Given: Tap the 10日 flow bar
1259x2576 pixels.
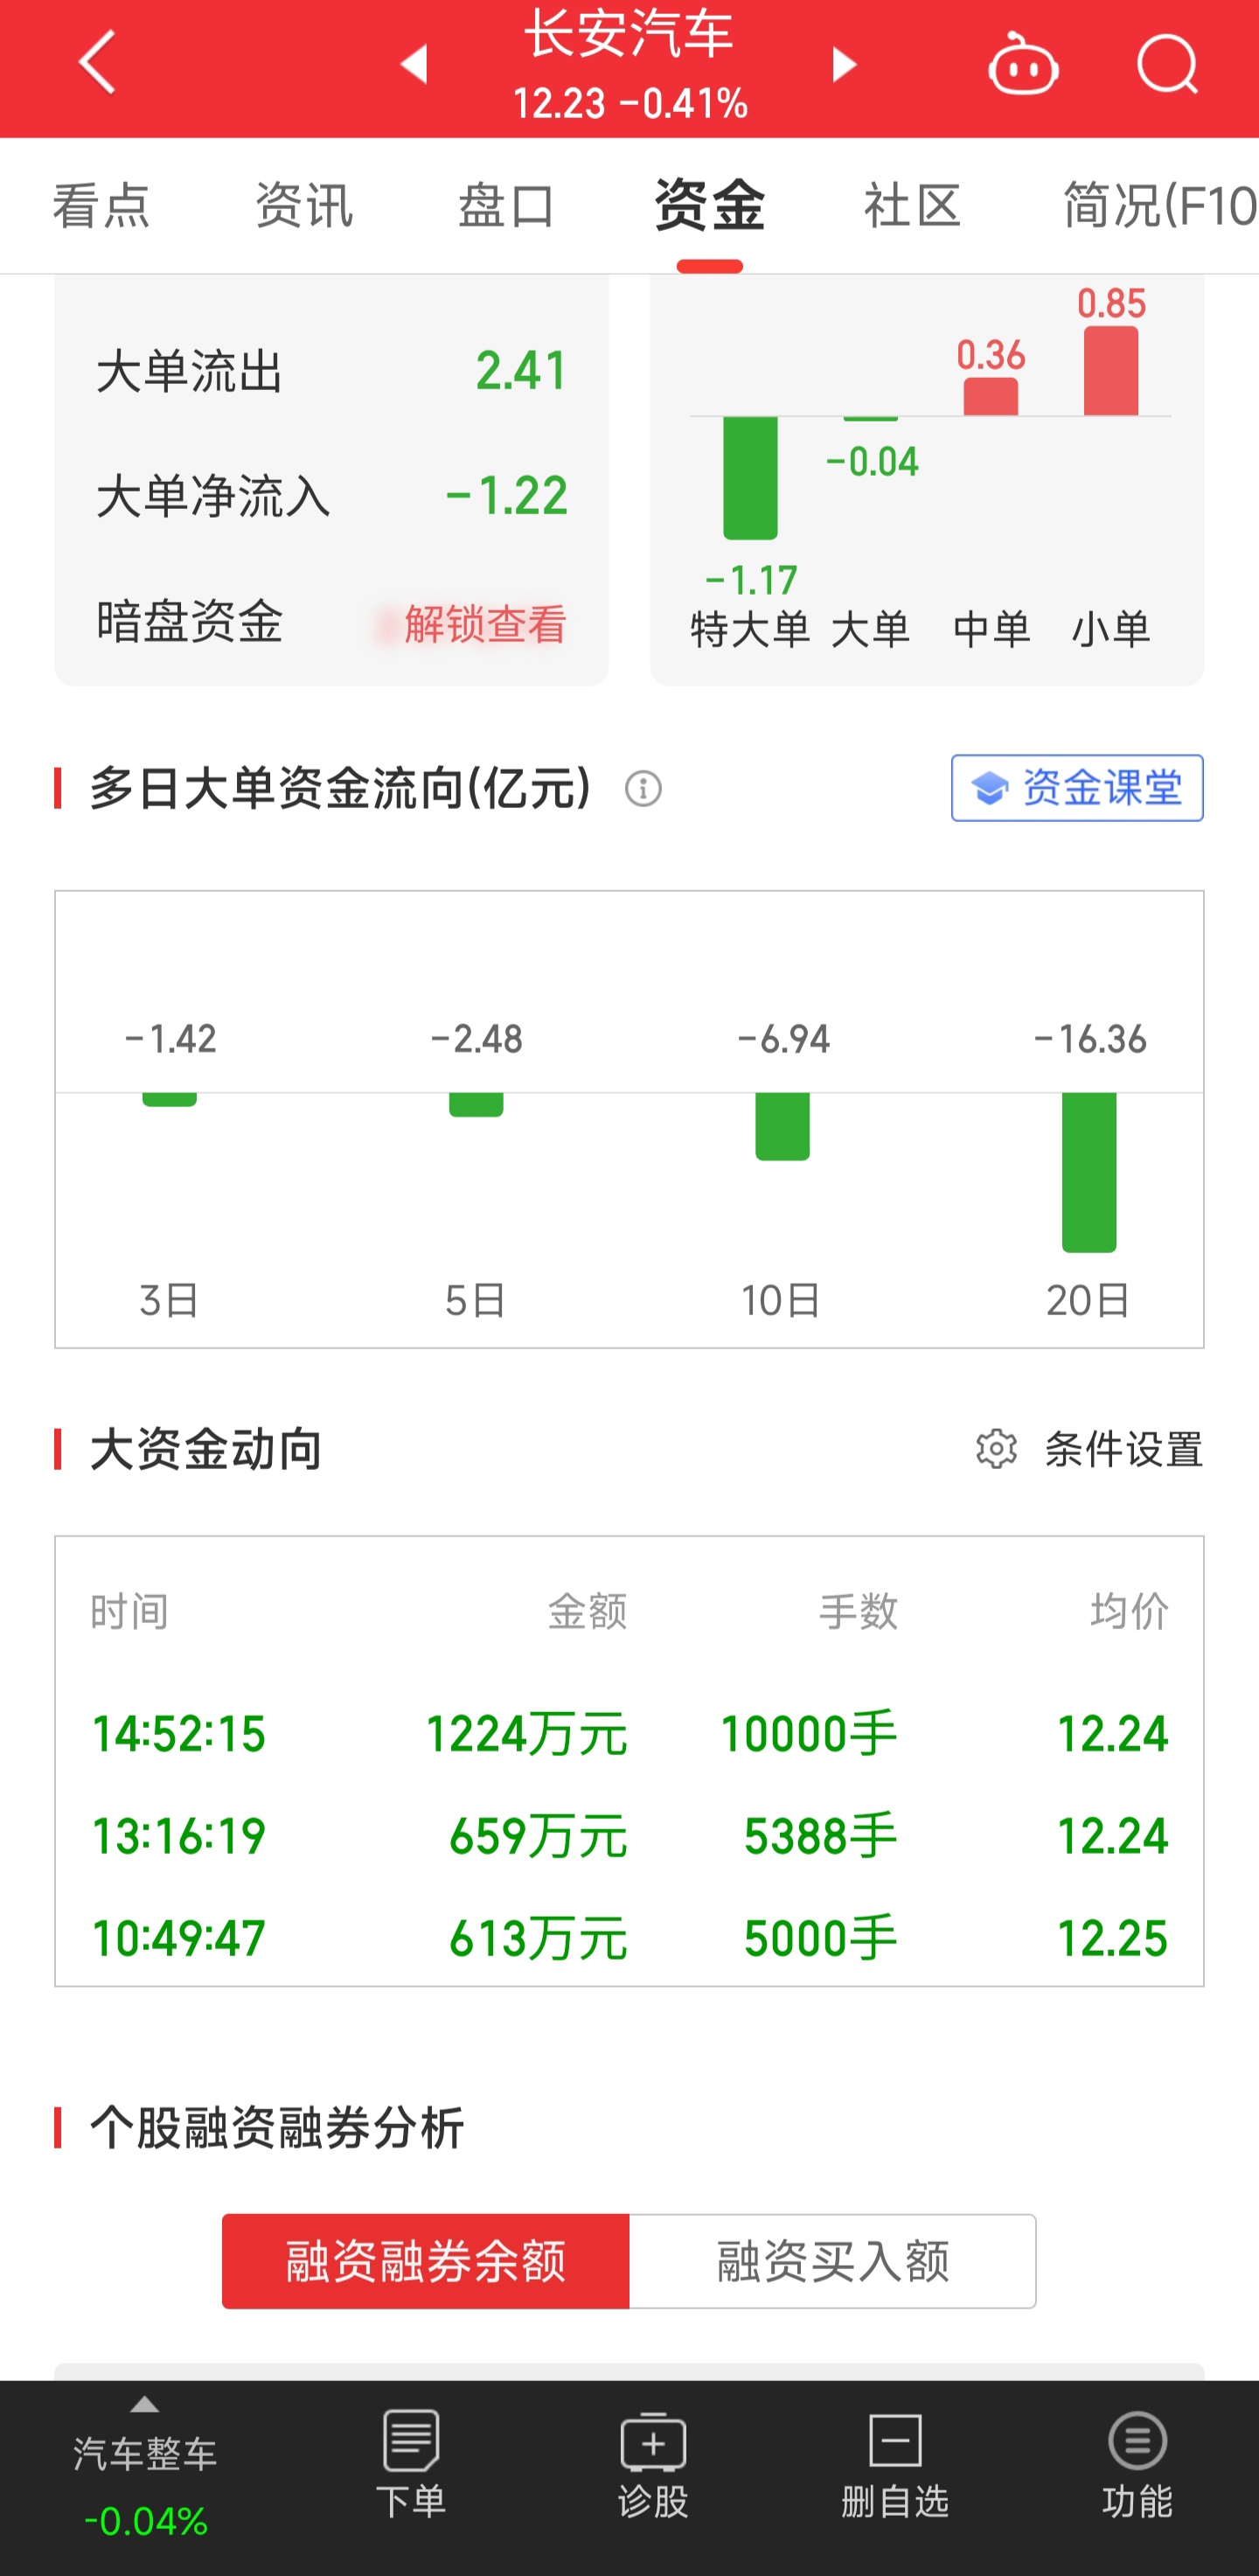Looking at the screenshot, I should [x=782, y=1126].
